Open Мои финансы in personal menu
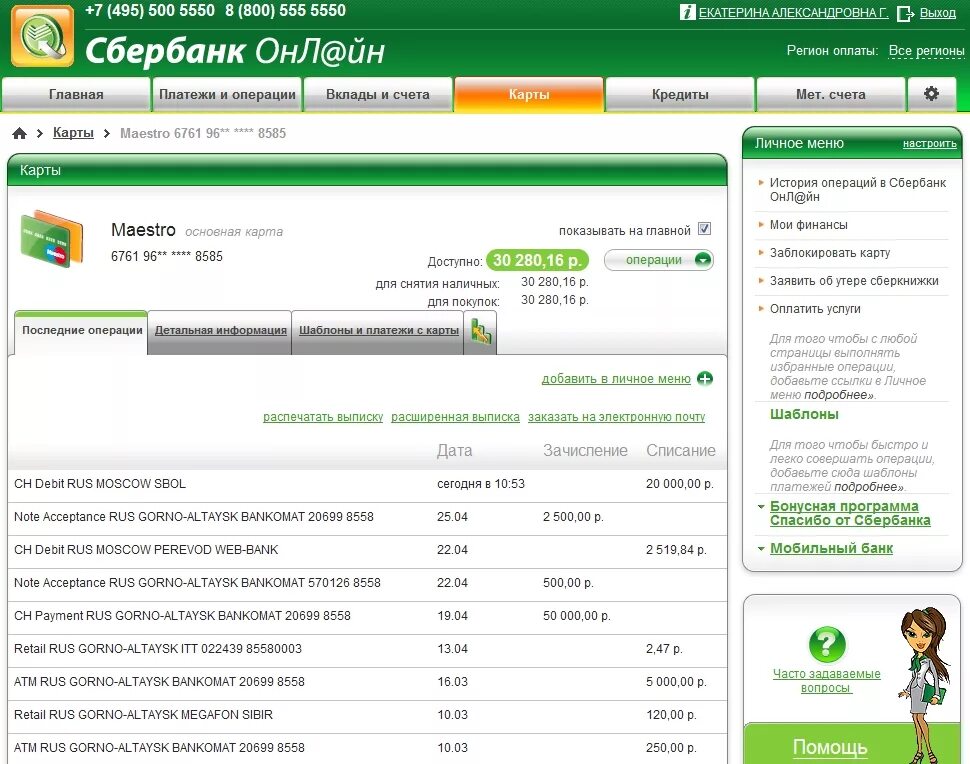The width and height of the screenshot is (970, 764). (809, 225)
